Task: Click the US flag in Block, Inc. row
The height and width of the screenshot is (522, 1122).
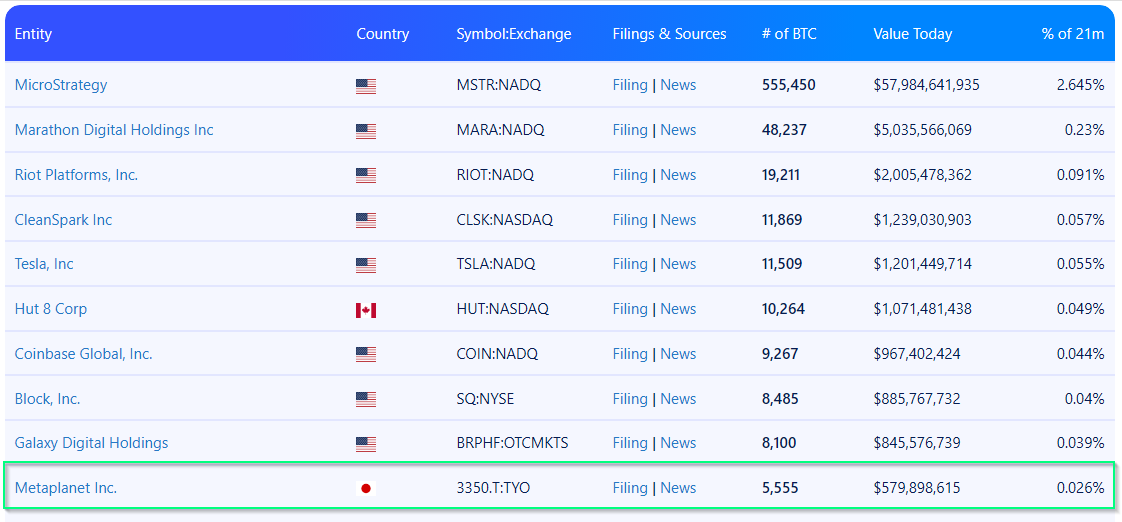Action: pyautogui.click(x=366, y=399)
